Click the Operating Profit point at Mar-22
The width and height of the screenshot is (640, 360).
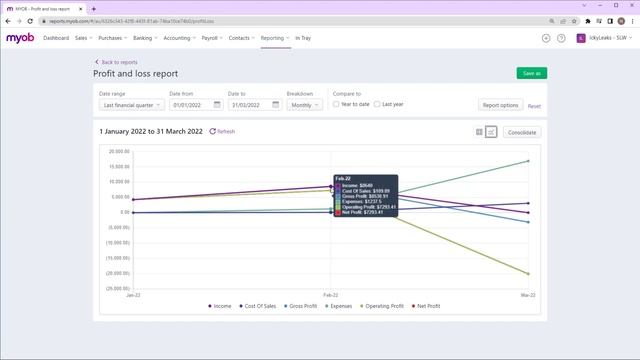(529, 274)
